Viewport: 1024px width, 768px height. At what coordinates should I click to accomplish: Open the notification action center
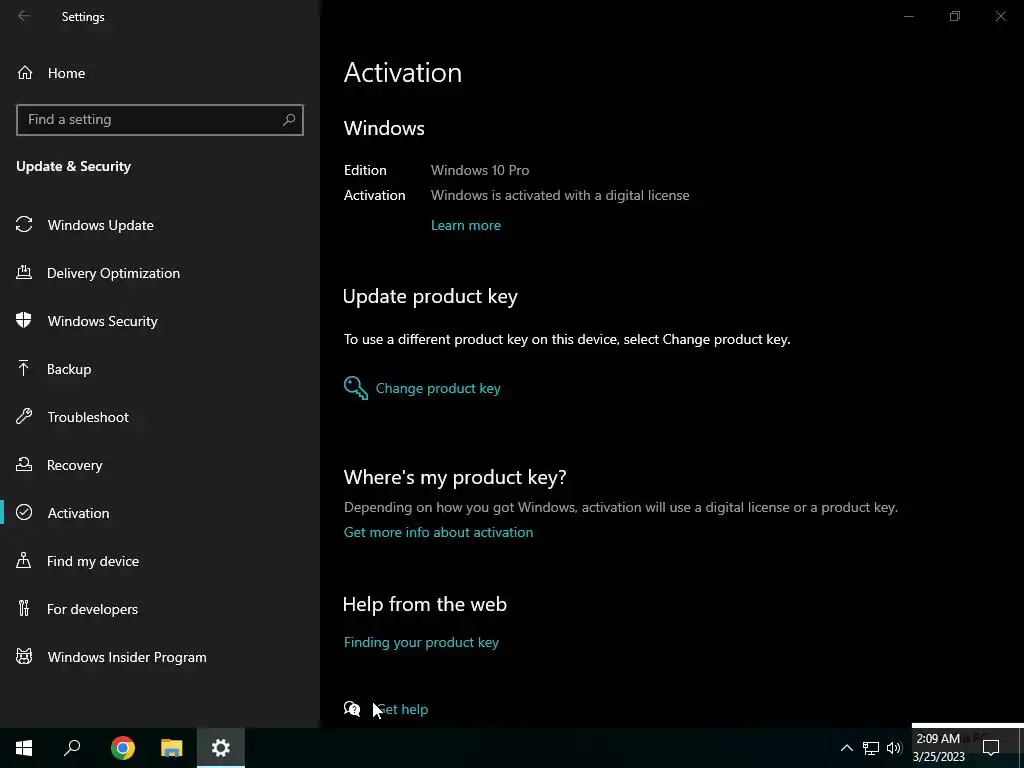click(x=991, y=748)
